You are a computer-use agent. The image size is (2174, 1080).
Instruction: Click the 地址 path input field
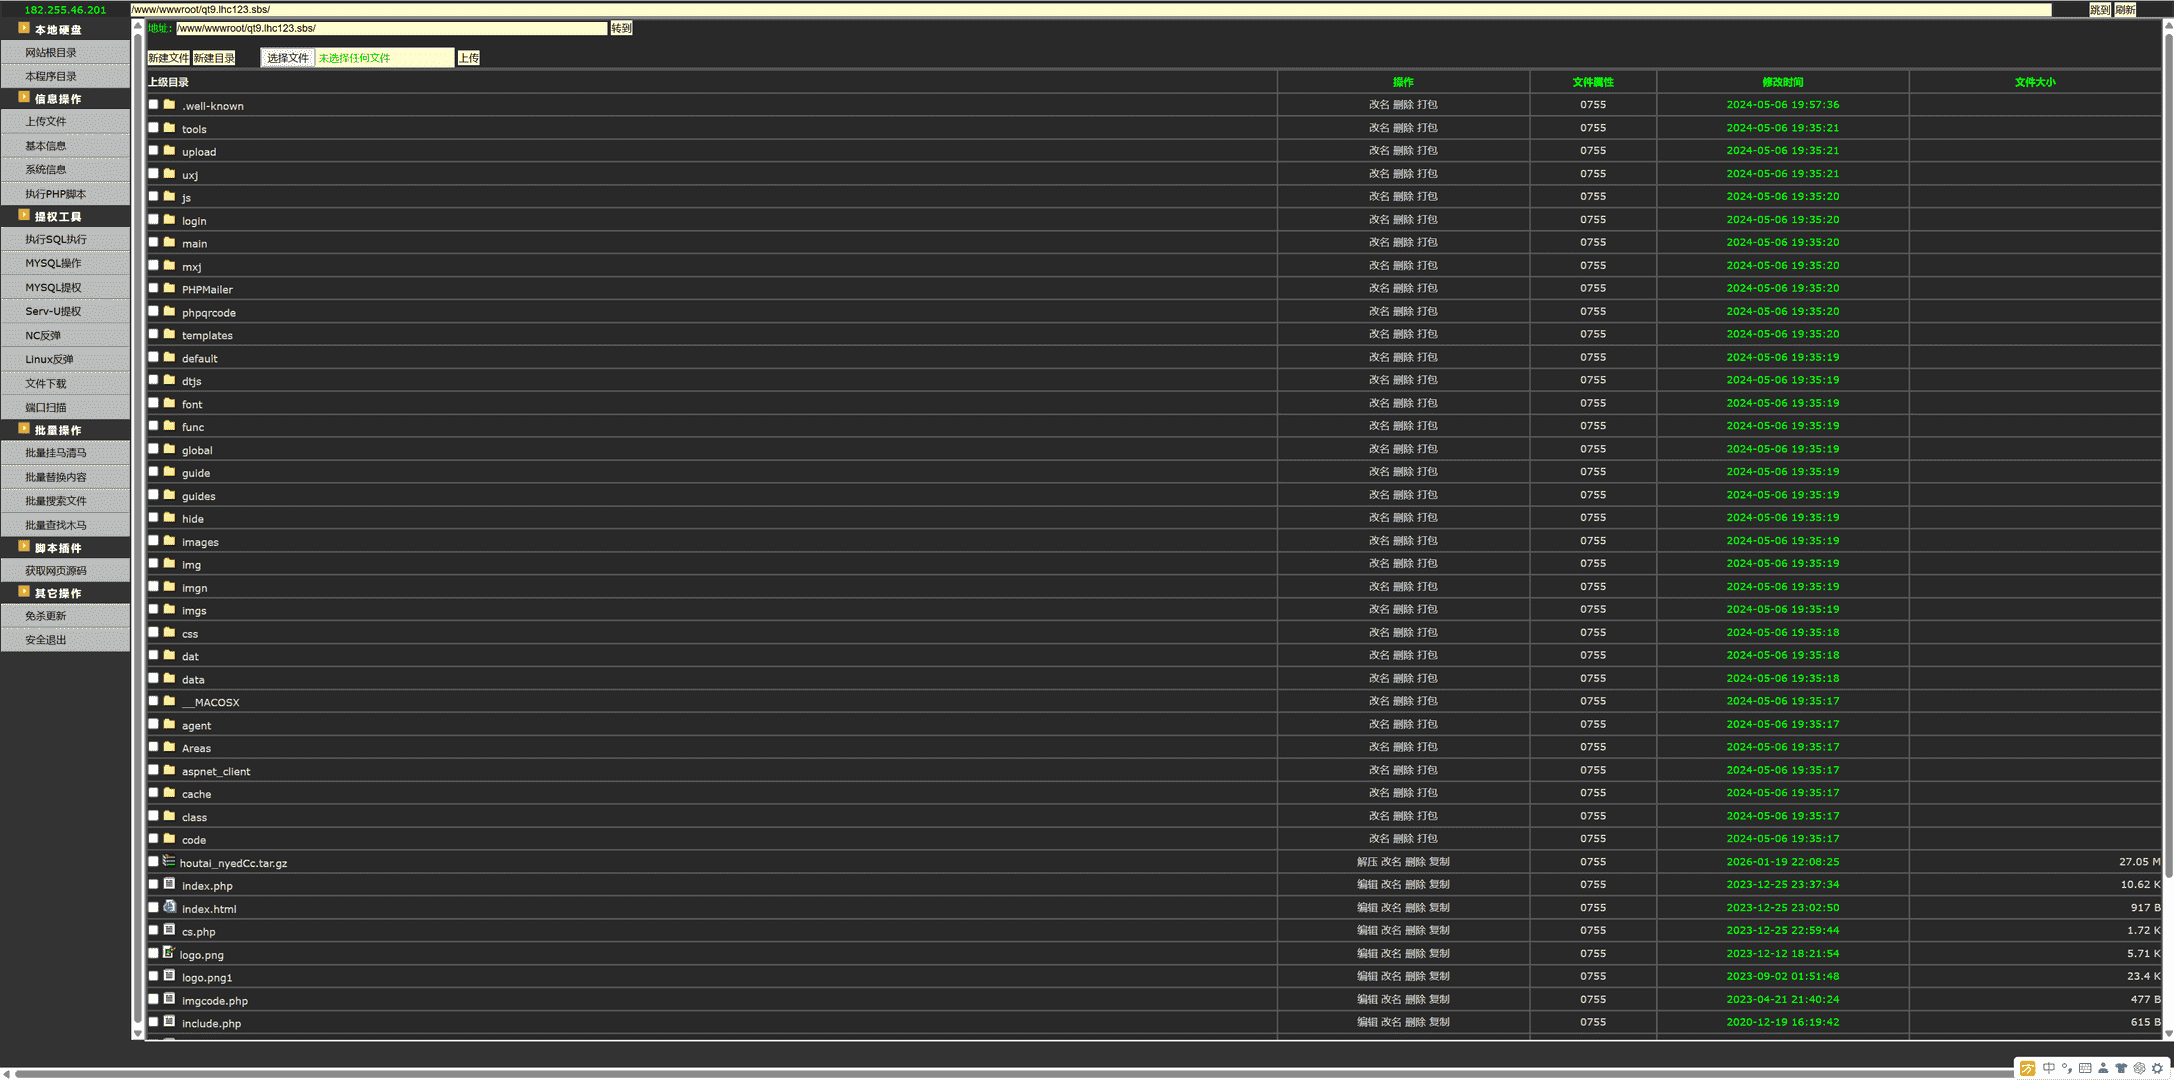click(391, 28)
